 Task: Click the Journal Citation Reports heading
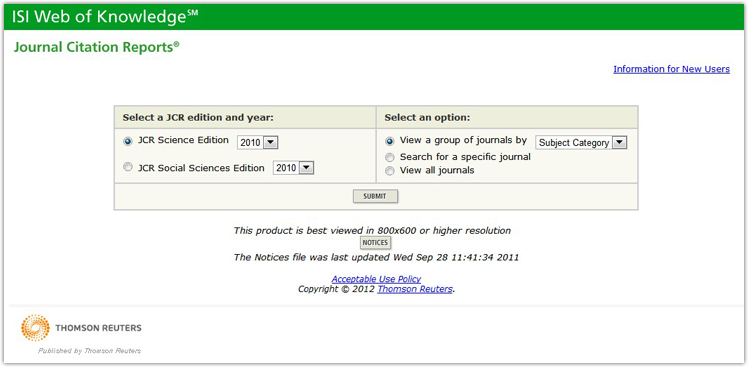(96, 47)
